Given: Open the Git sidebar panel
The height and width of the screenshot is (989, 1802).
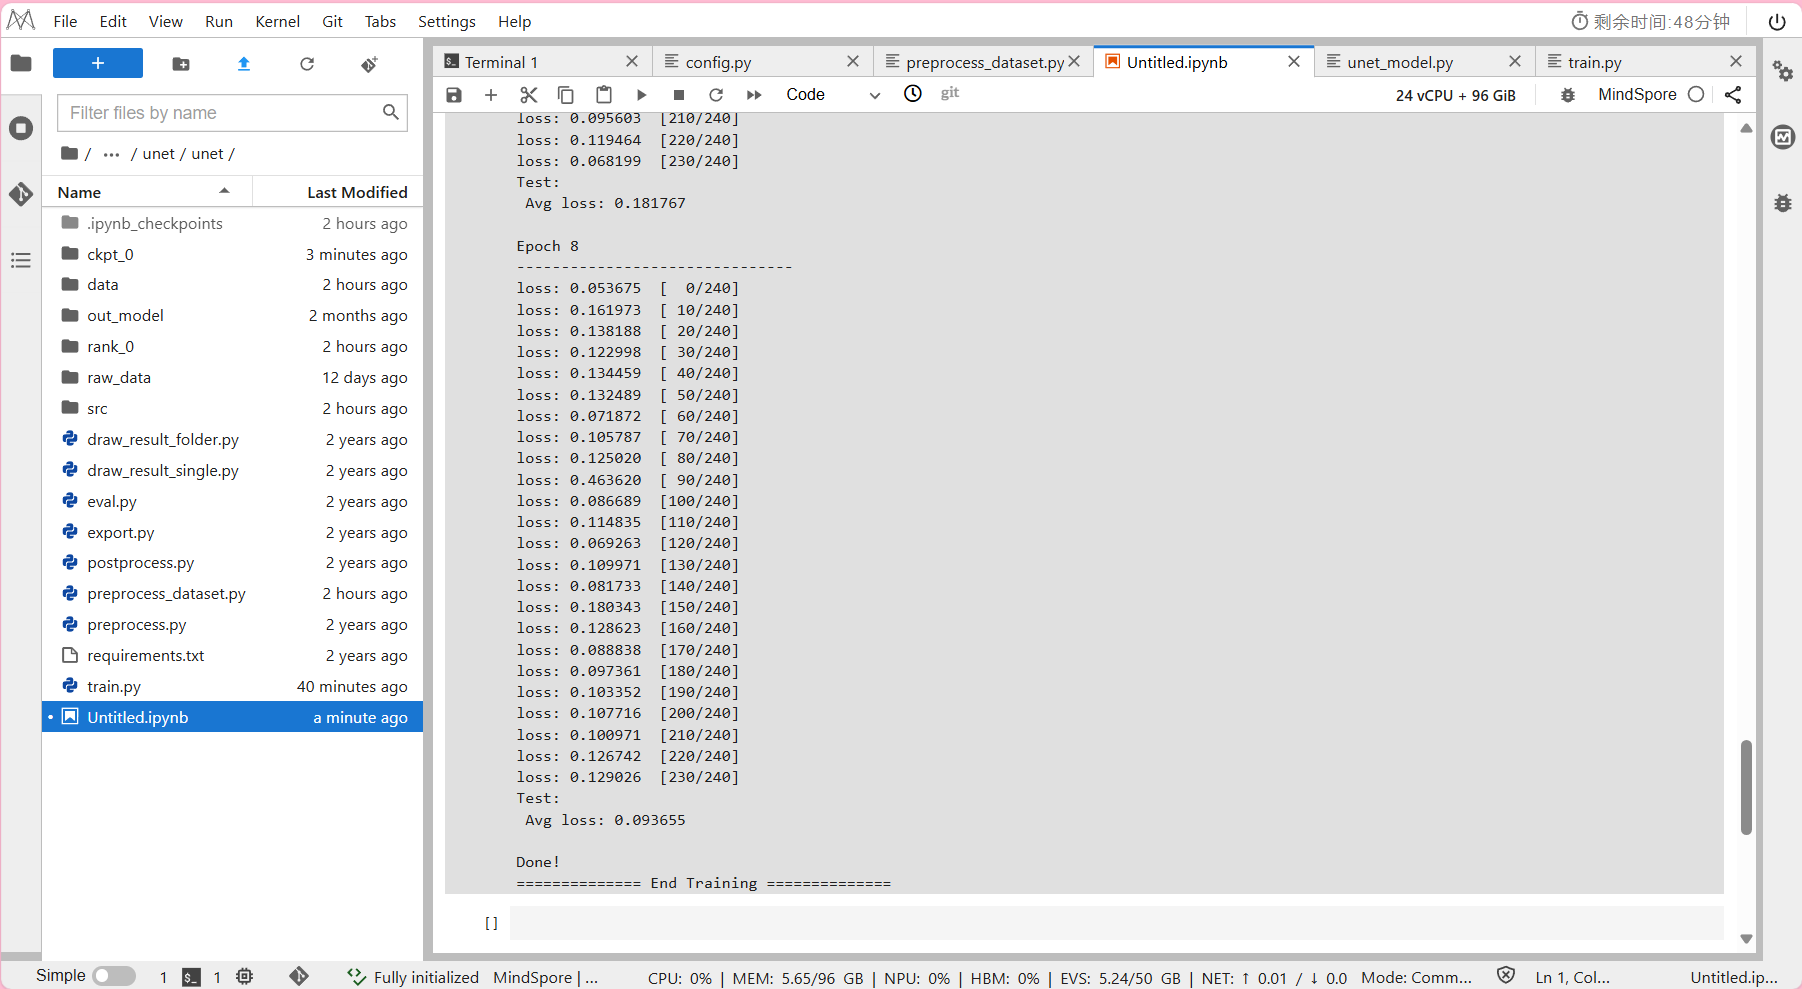Looking at the screenshot, I should [21, 194].
